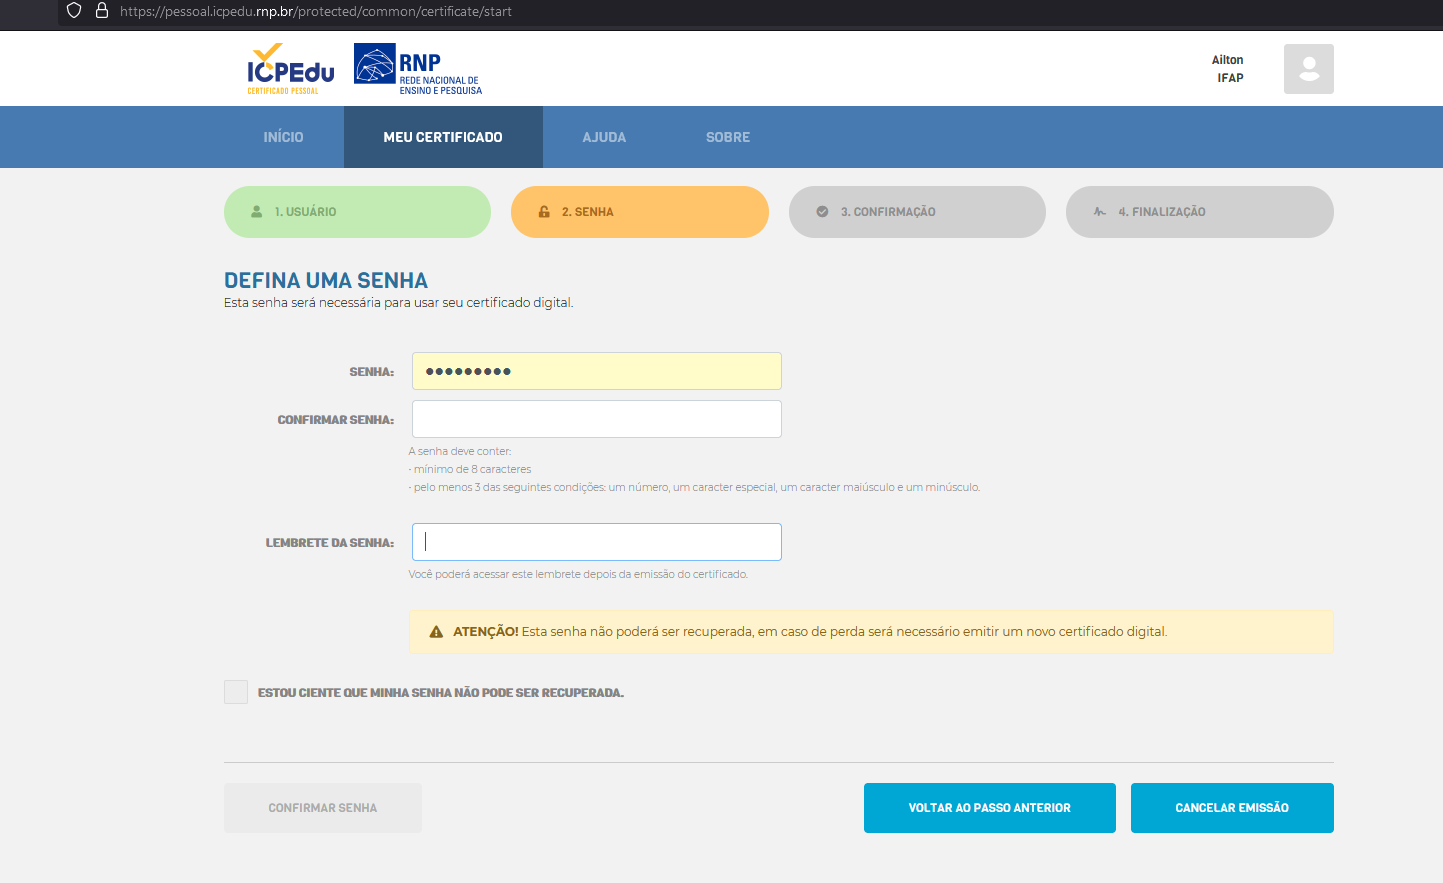Image resolution: width=1443 pixels, height=883 pixels.
Task: Click the 'A senha deve conter:' hint
Action: pos(460,451)
